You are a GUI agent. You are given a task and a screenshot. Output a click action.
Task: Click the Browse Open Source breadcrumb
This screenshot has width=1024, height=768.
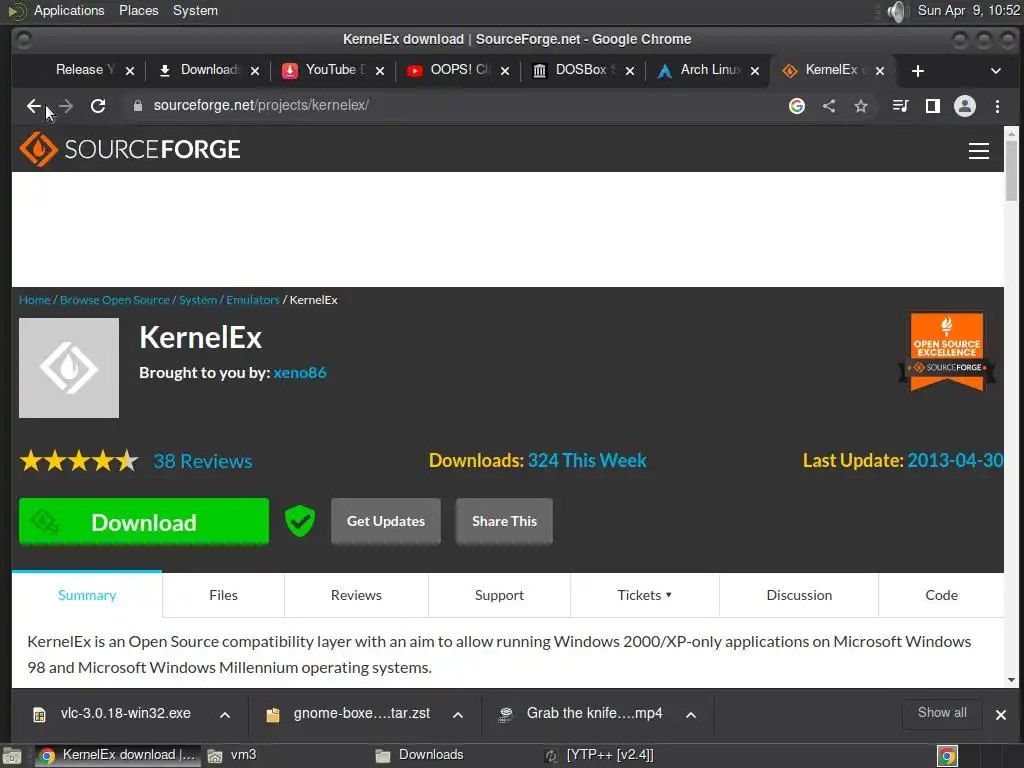[x=114, y=300]
